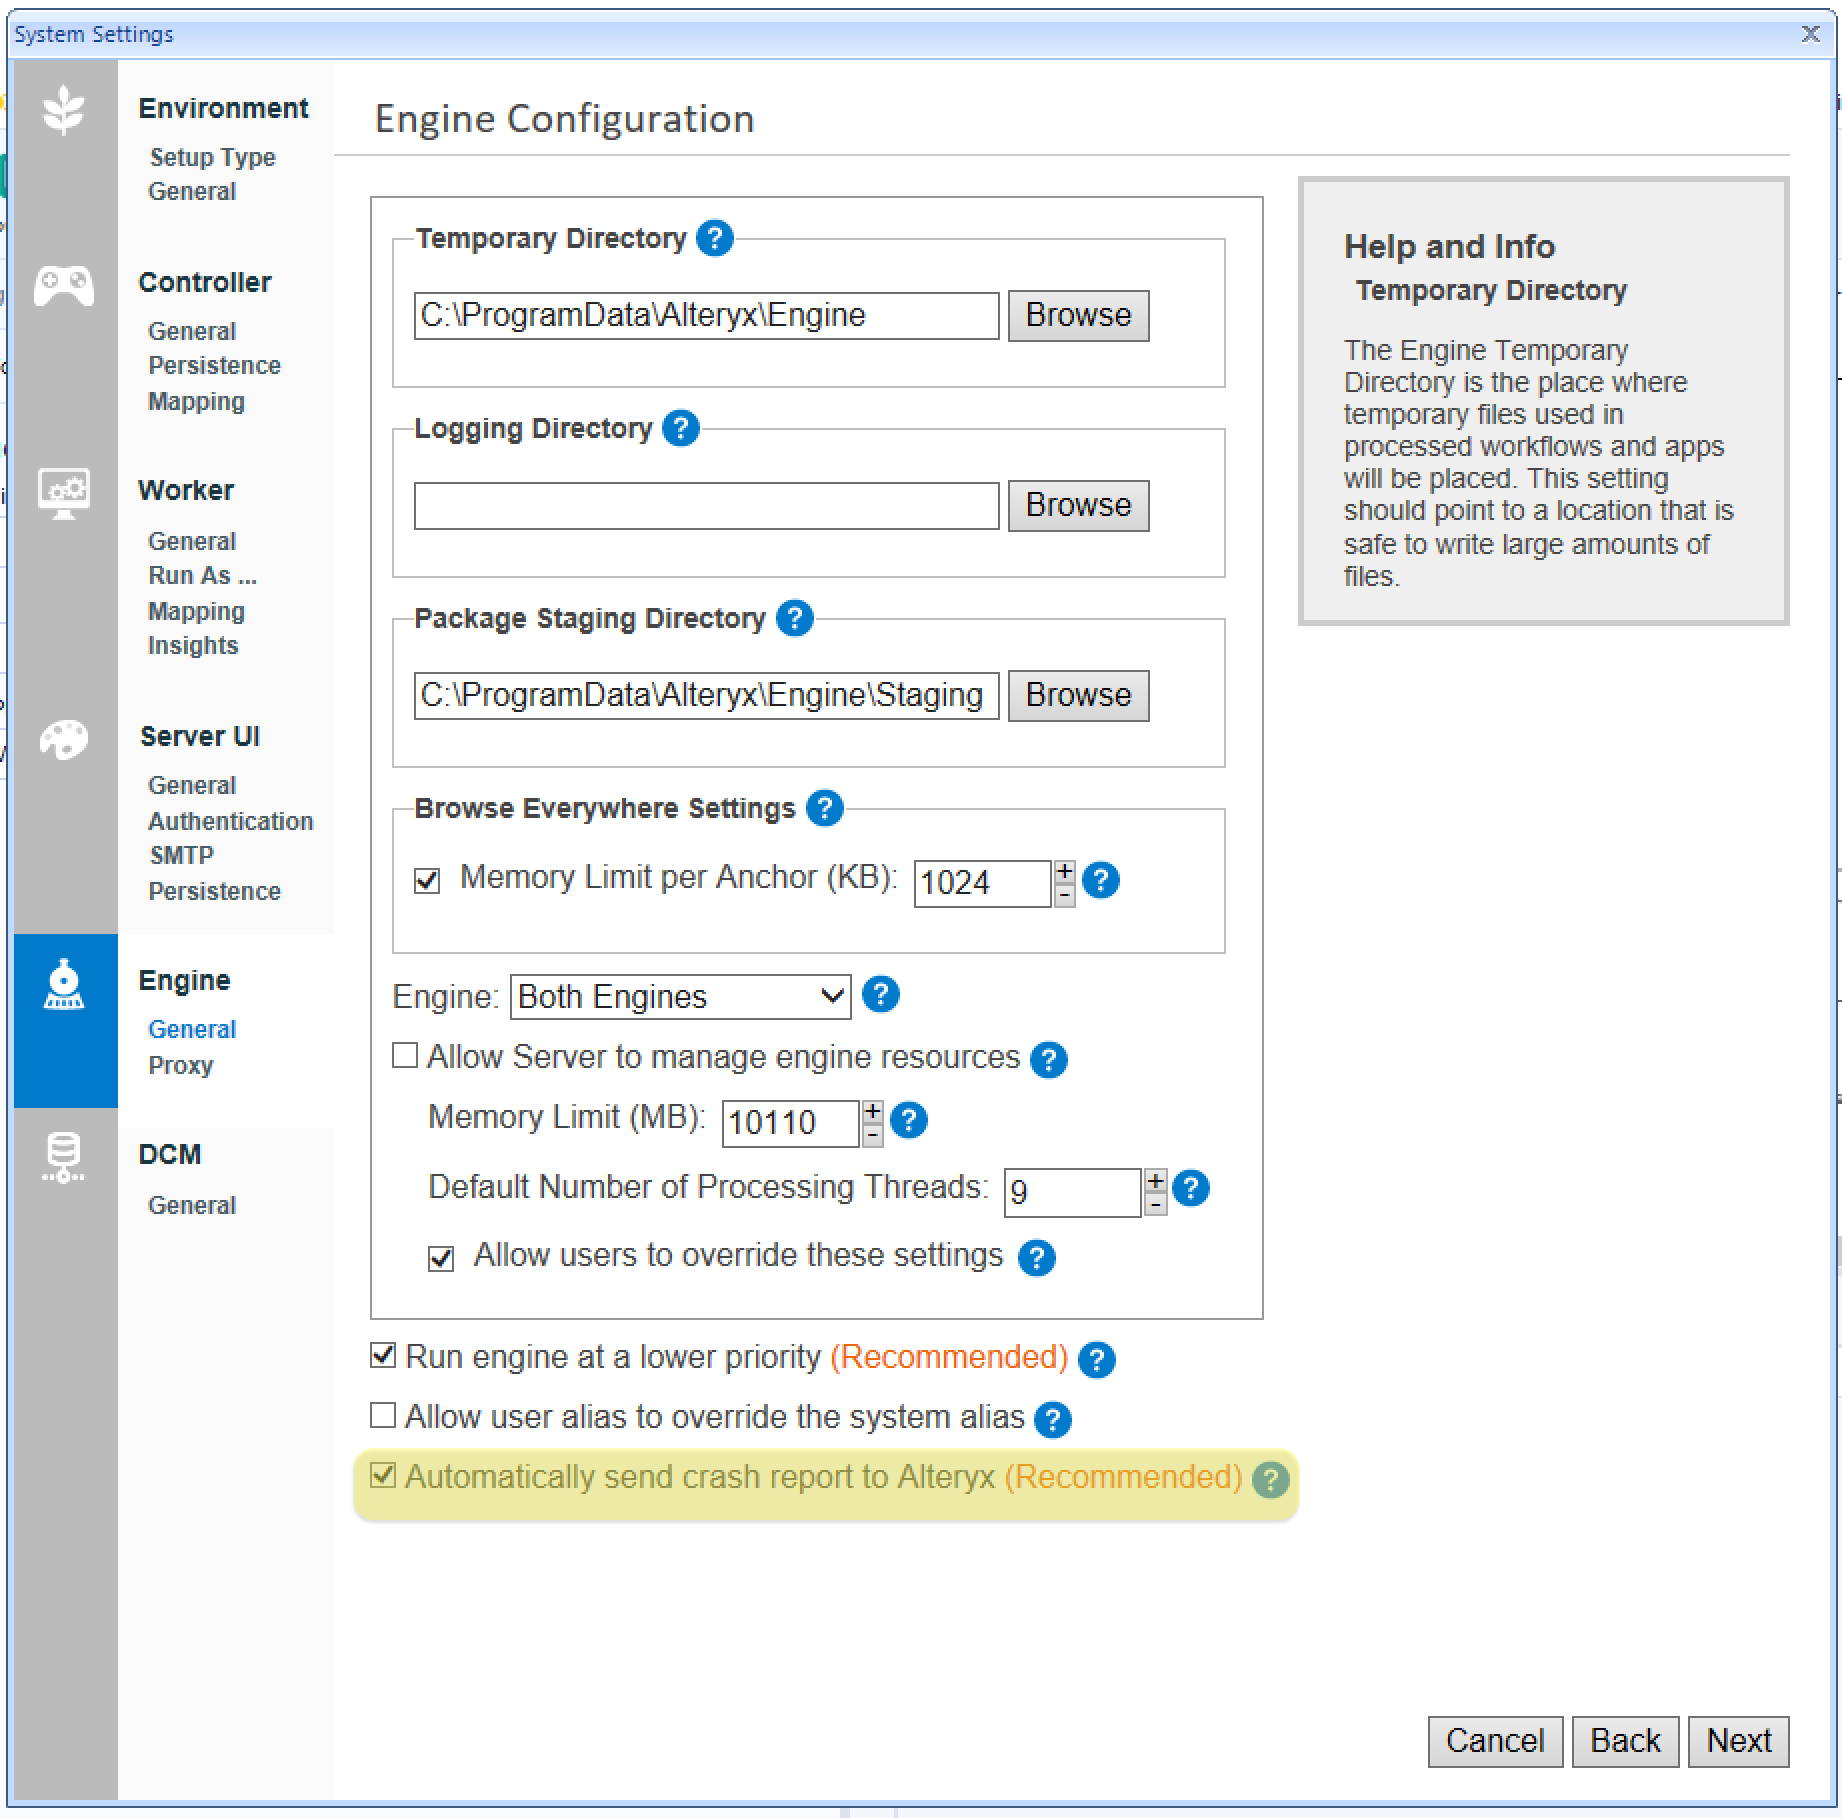Select the Controller gamepad icon
The image size is (1842, 1818).
64,286
